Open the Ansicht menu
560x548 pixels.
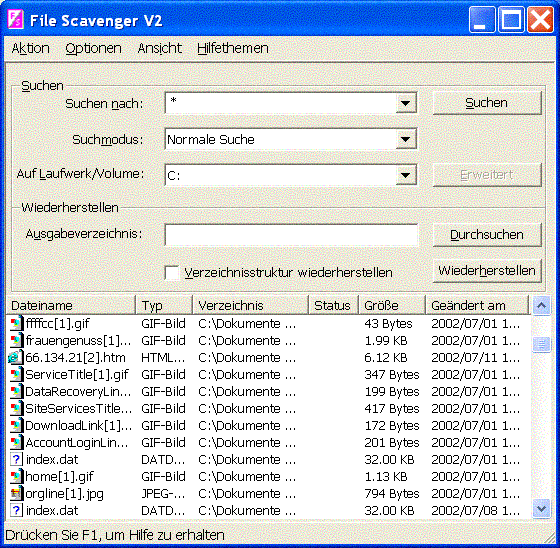point(160,48)
